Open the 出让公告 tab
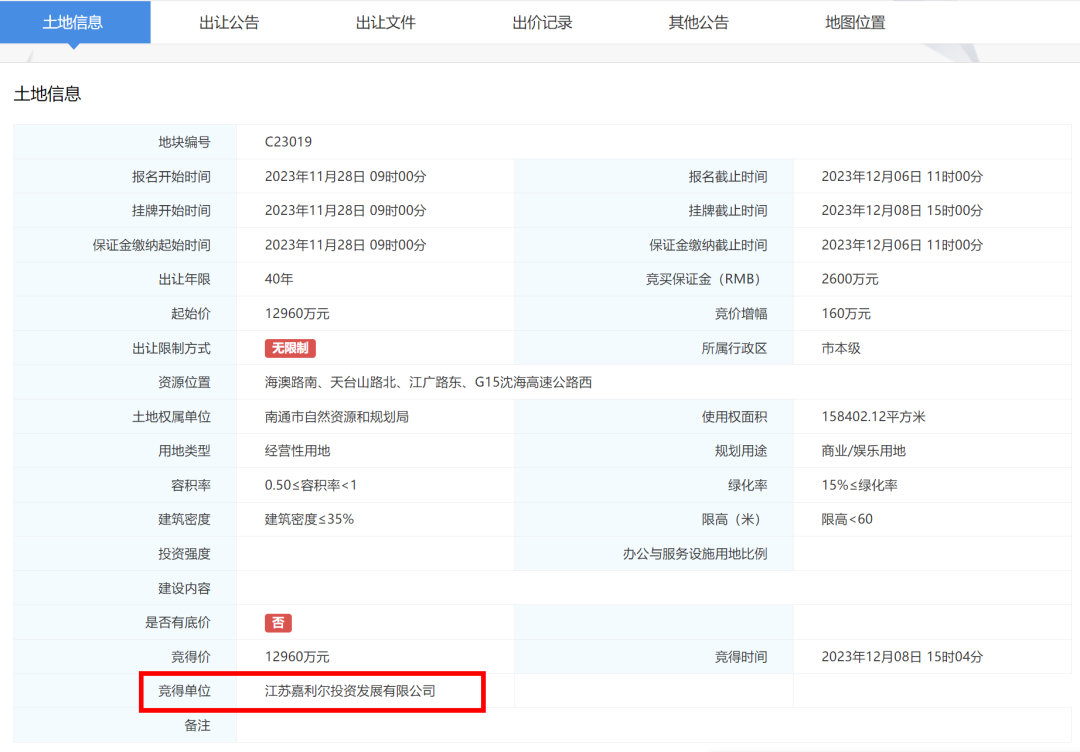This screenshot has height=752, width=1080. (x=229, y=23)
